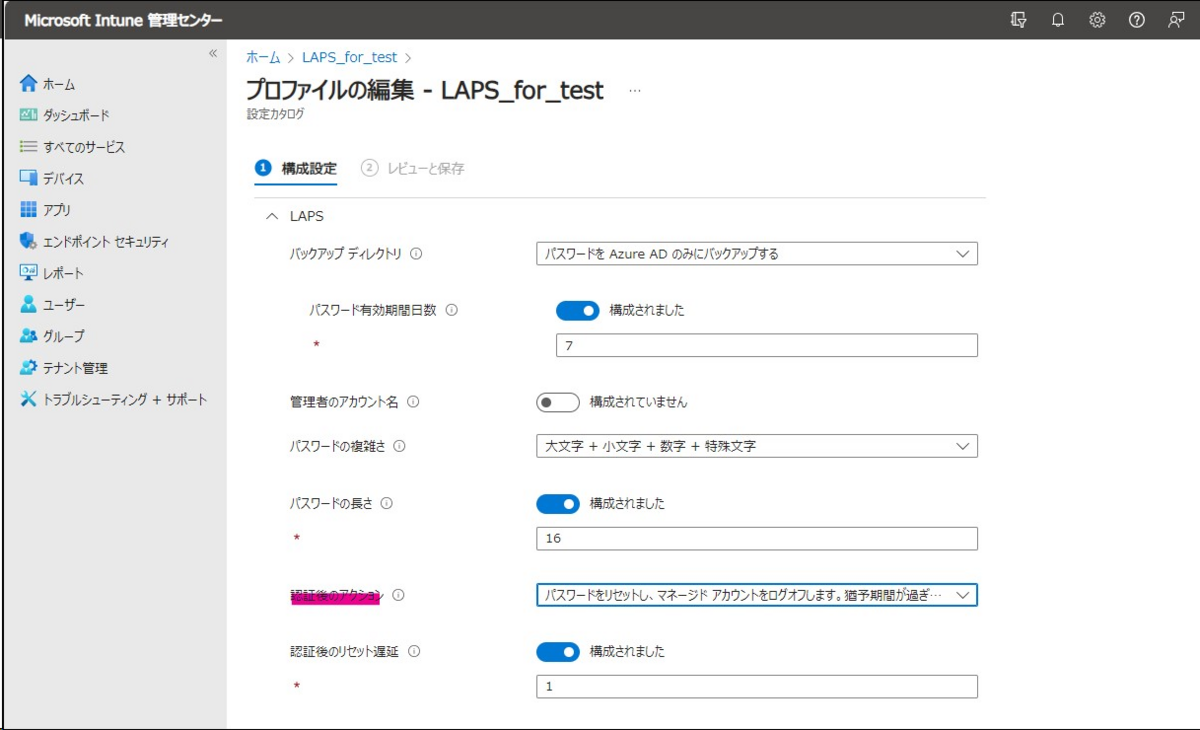
Task: Show info for バックアップ ディレクトリ
Action: coord(416,254)
